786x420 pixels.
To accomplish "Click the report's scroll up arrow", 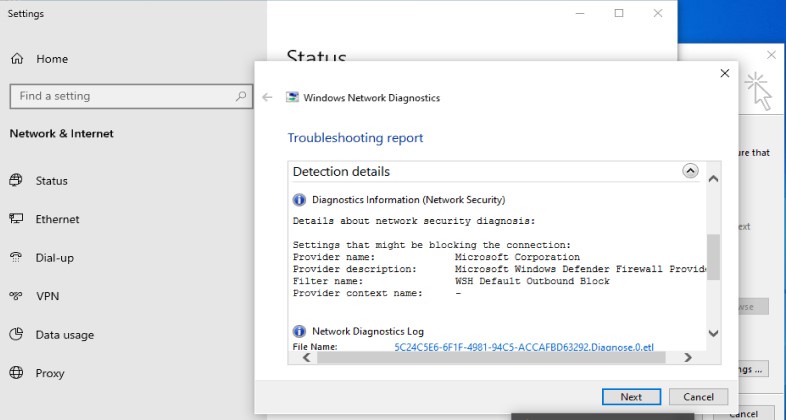I will point(713,179).
